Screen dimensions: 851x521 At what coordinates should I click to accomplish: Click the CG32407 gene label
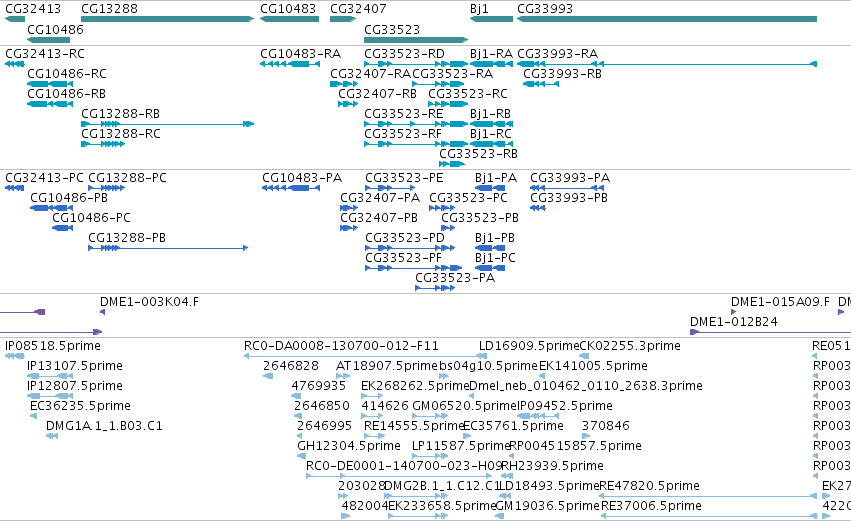click(x=358, y=9)
